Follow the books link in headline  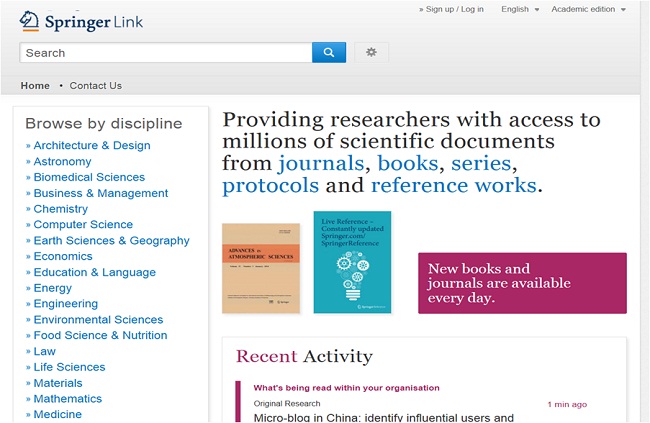coord(408,163)
